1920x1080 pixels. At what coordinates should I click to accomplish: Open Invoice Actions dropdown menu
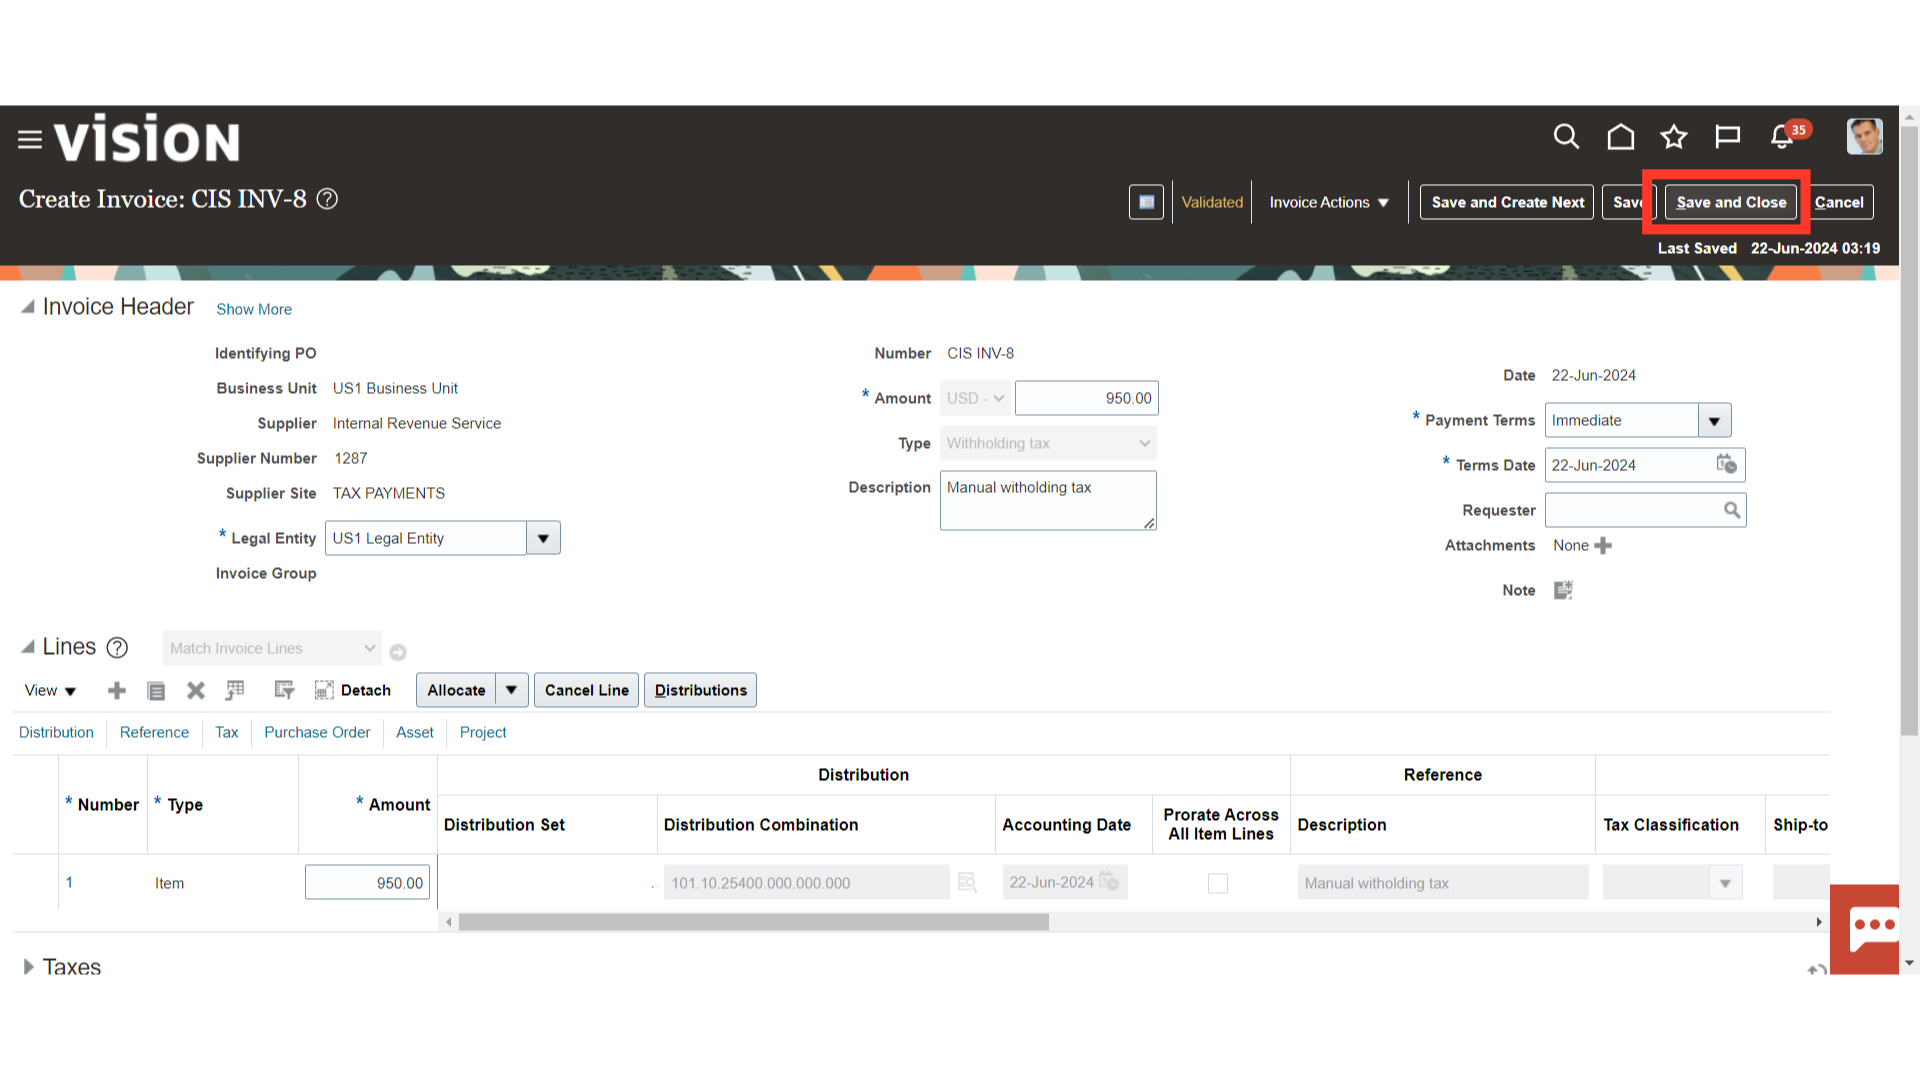(x=1329, y=202)
